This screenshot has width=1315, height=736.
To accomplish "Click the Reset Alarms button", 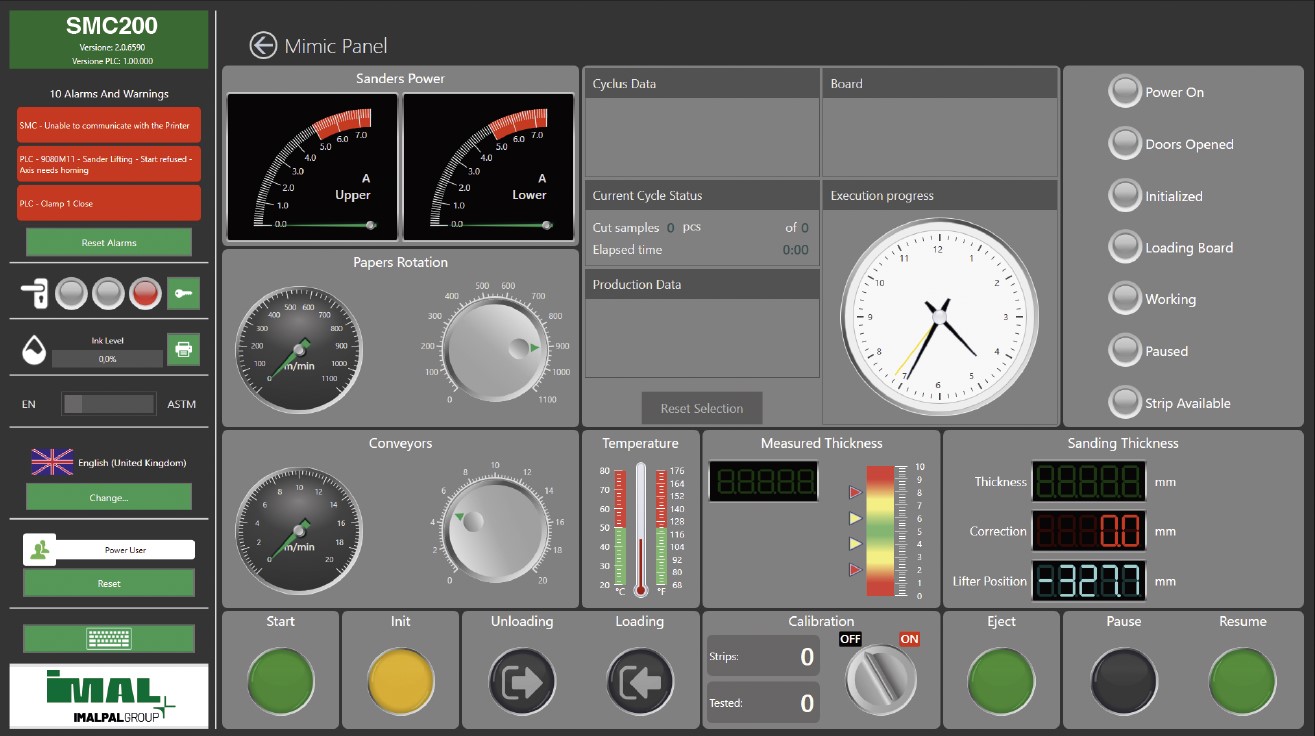I will pos(109,243).
